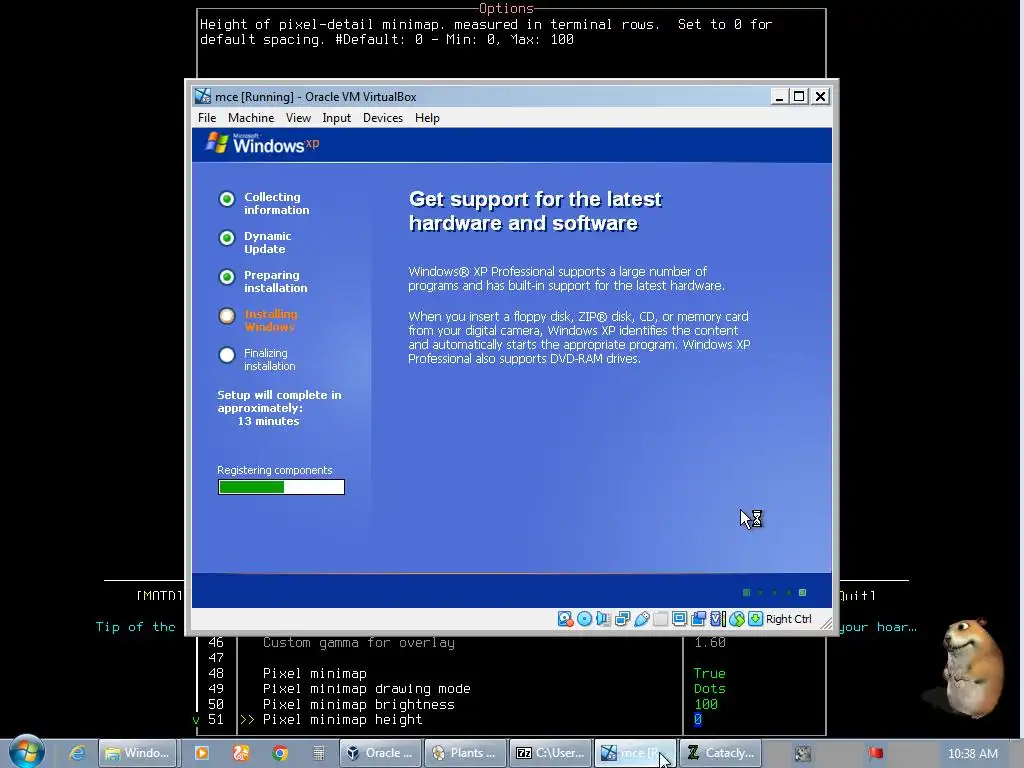
Task: Click the brightness value 100
Action: coord(705,705)
